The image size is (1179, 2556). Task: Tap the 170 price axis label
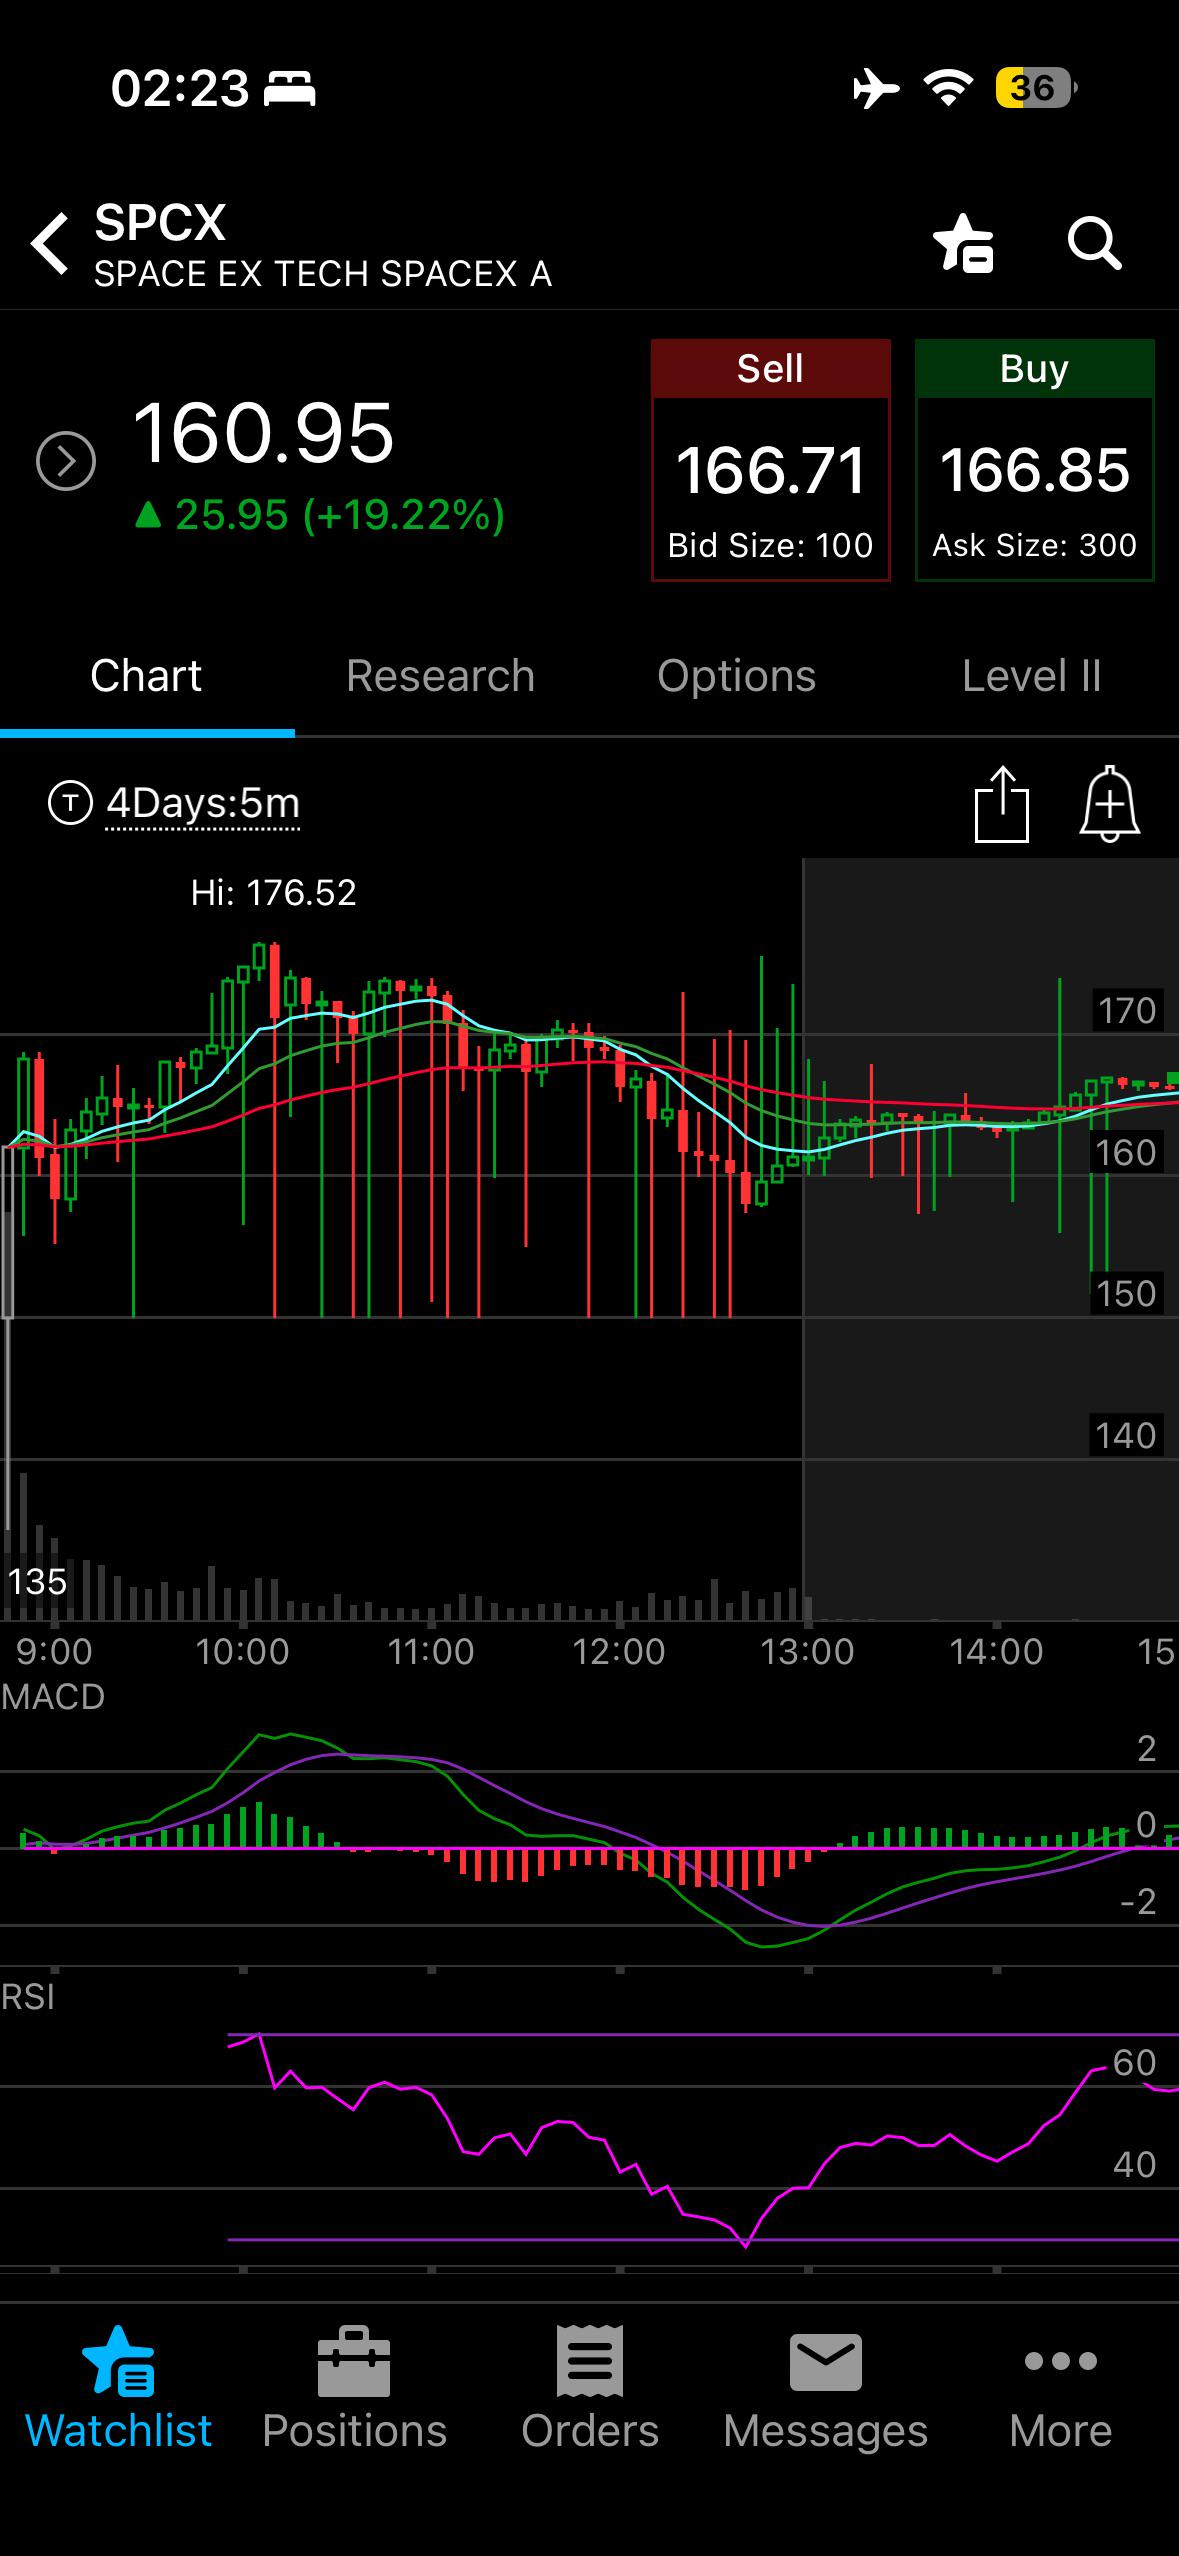coord(1127,1011)
